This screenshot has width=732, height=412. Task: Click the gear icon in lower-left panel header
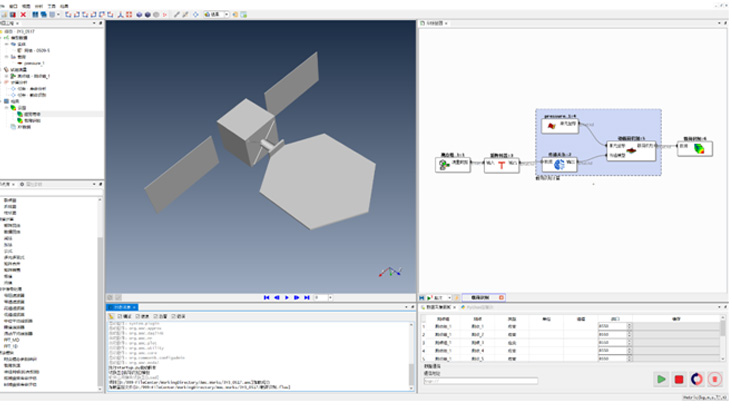pyautogui.click(x=21, y=184)
